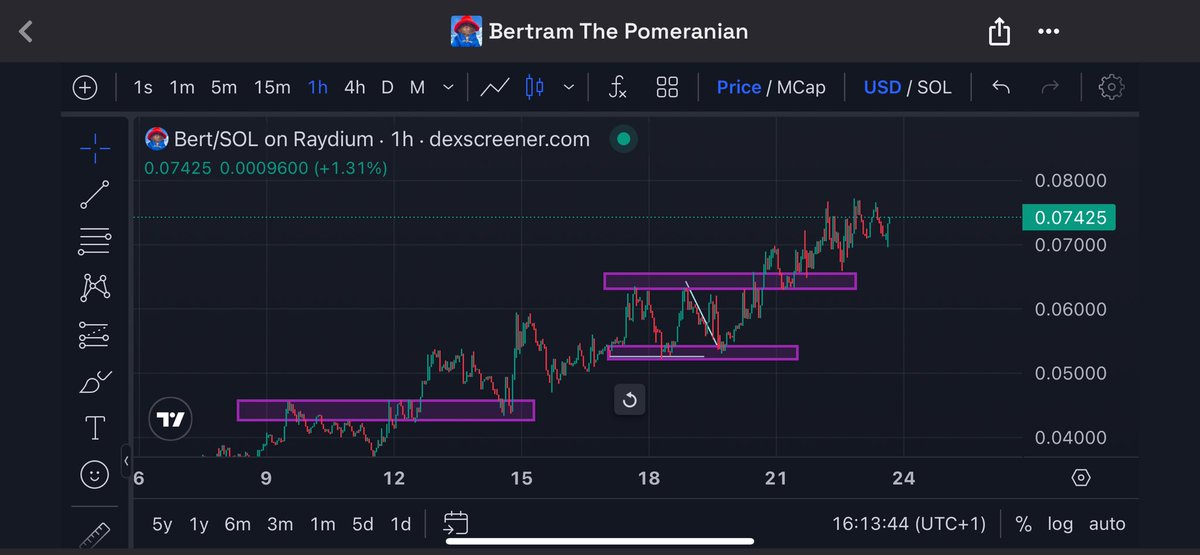Image resolution: width=1200 pixels, height=555 pixels.
Task: Set range to 1d
Action: (x=400, y=524)
